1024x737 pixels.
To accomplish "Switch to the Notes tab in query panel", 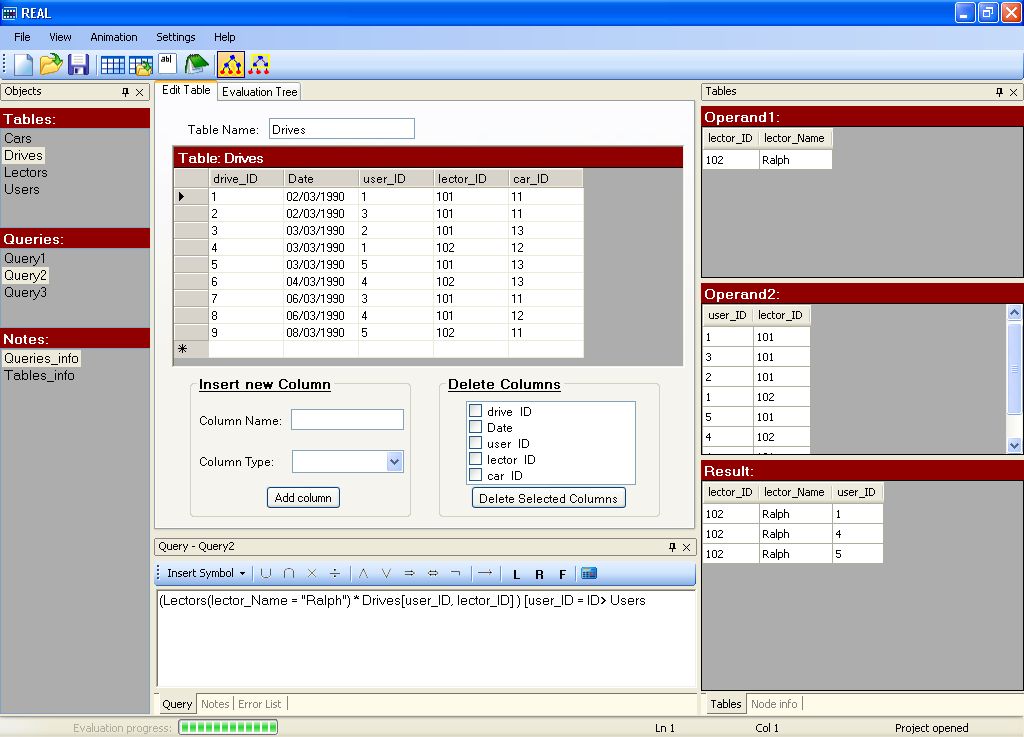I will [x=215, y=704].
